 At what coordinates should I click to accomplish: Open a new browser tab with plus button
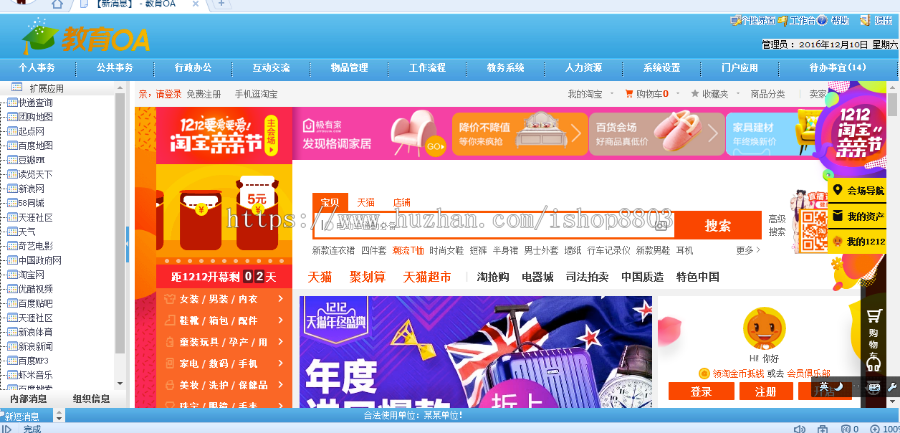point(221,4)
